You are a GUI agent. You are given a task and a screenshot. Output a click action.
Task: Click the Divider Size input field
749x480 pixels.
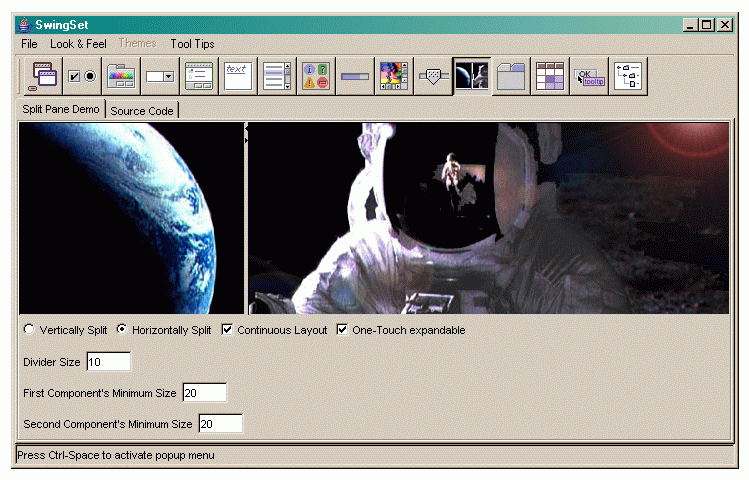coord(108,362)
